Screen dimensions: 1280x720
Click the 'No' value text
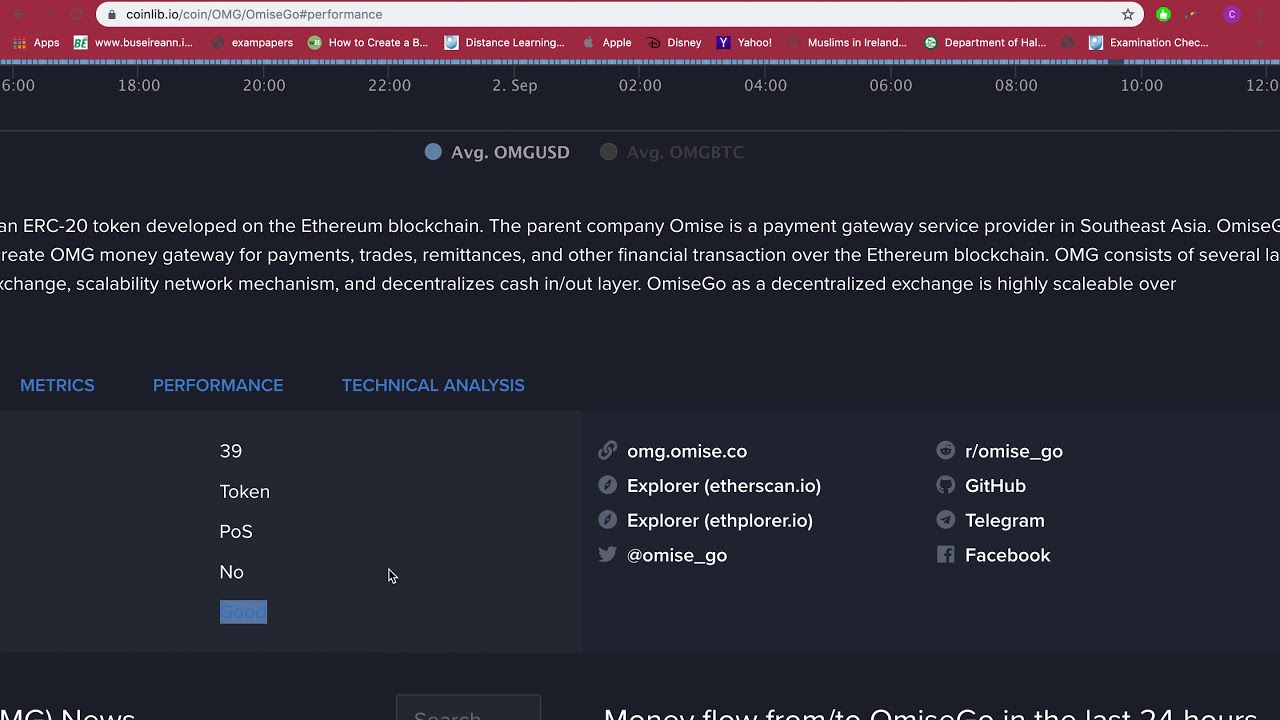(x=232, y=572)
